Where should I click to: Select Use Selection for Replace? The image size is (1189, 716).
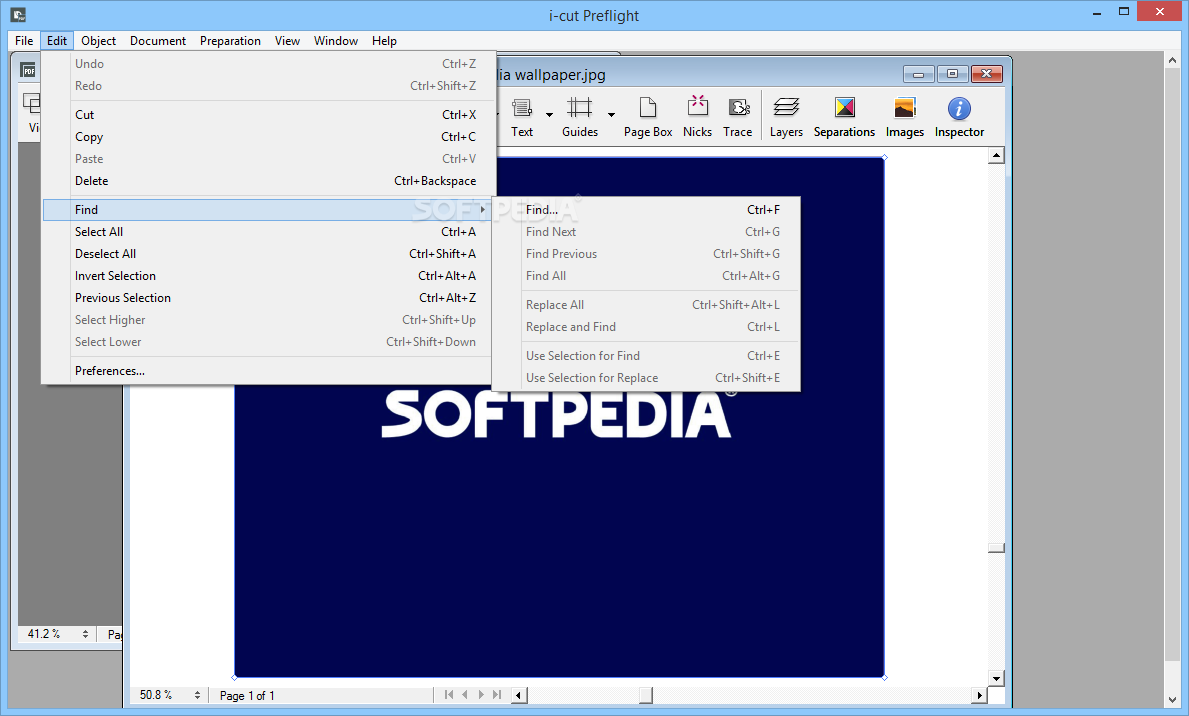(646, 377)
